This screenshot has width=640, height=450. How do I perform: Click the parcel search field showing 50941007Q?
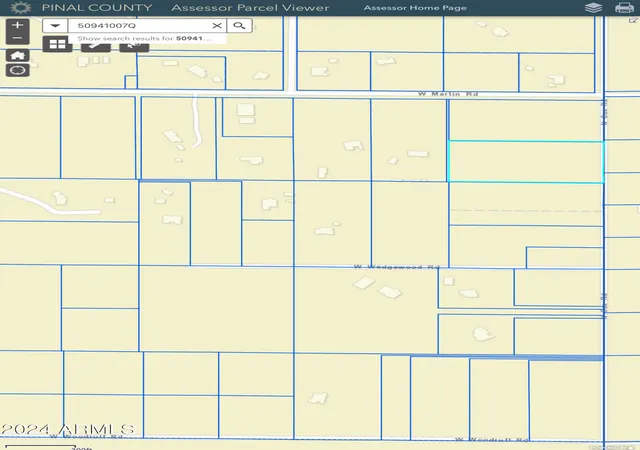(139, 26)
